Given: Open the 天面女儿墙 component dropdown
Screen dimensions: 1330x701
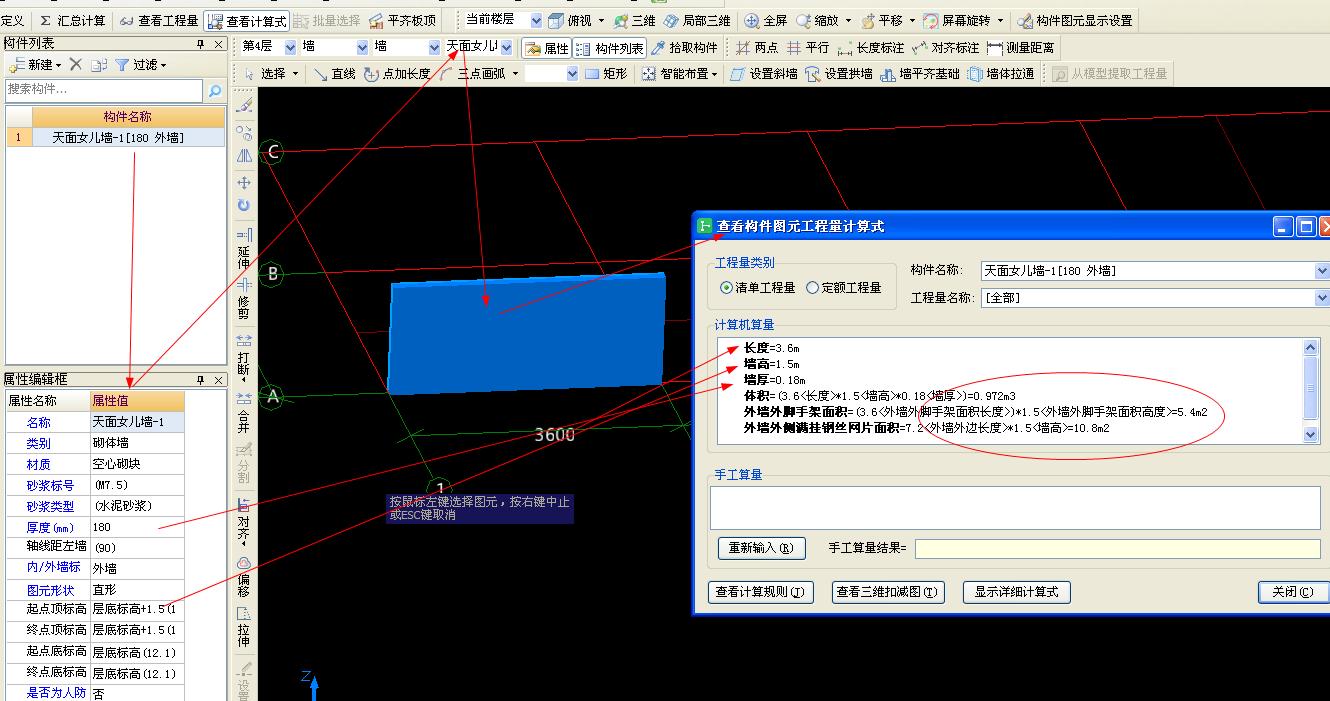Looking at the screenshot, I should (507, 48).
